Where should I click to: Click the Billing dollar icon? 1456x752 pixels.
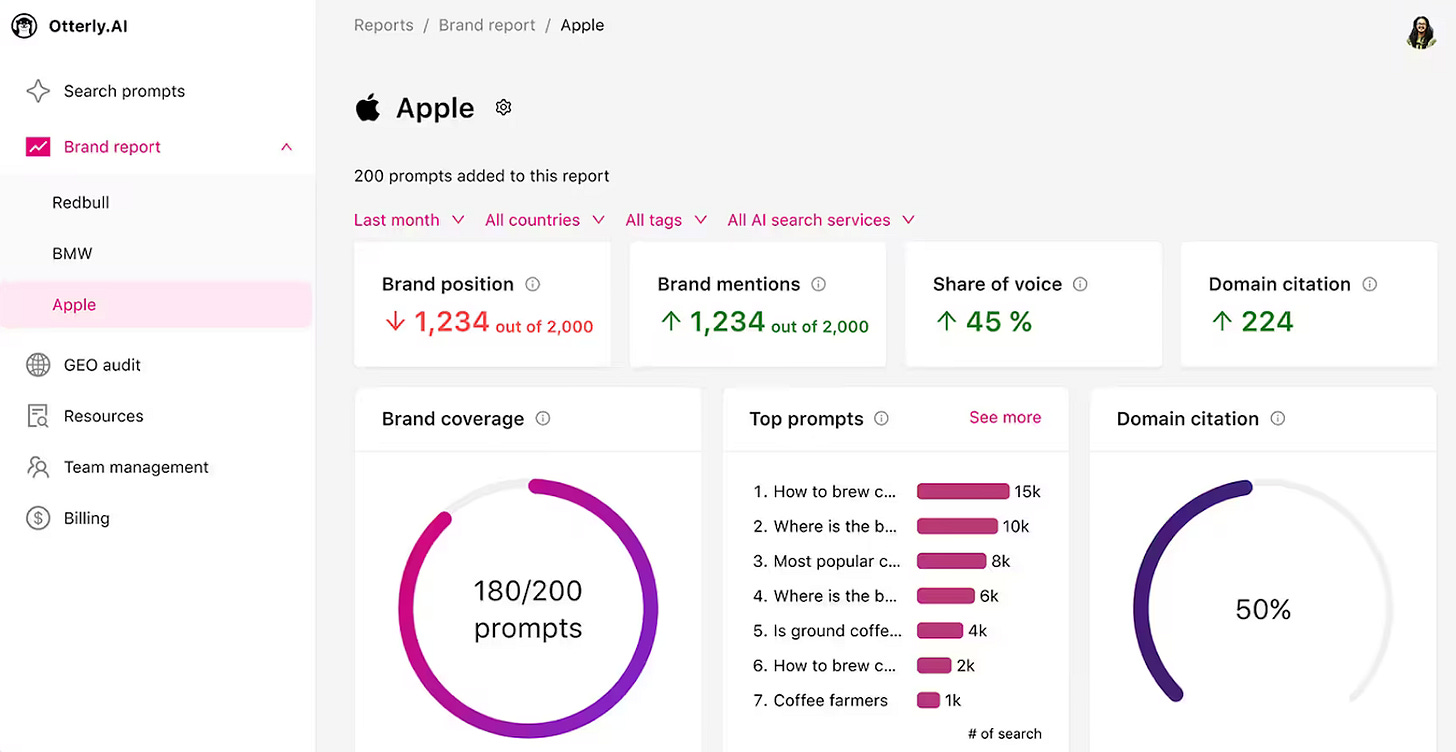[x=38, y=518]
